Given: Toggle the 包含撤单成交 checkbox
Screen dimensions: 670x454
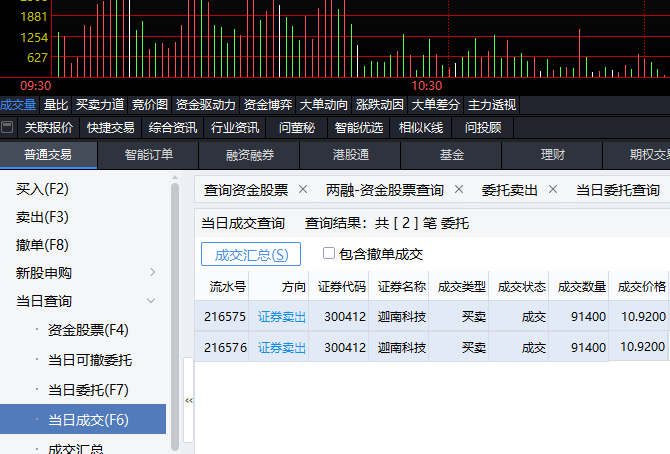Looking at the screenshot, I should point(329,253).
